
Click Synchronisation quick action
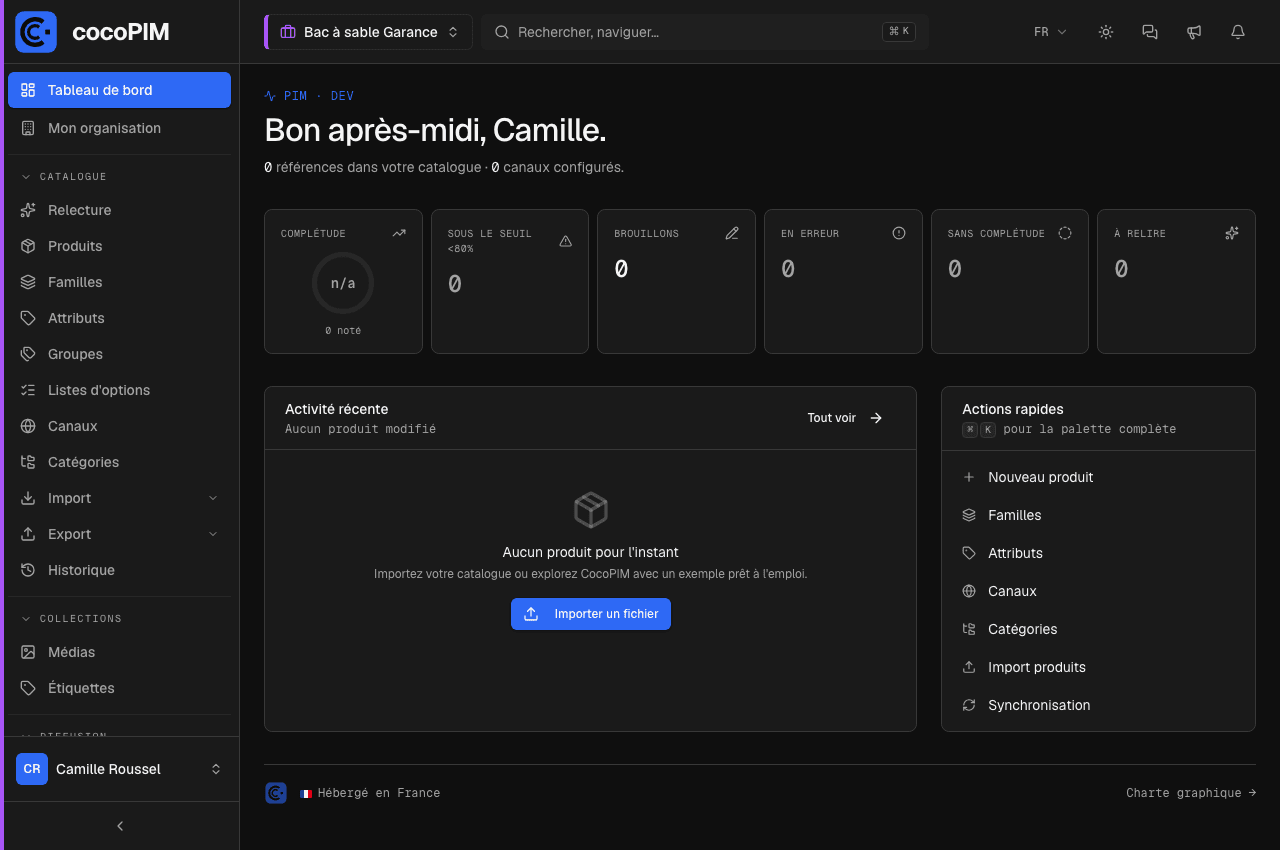[1098, 705]
